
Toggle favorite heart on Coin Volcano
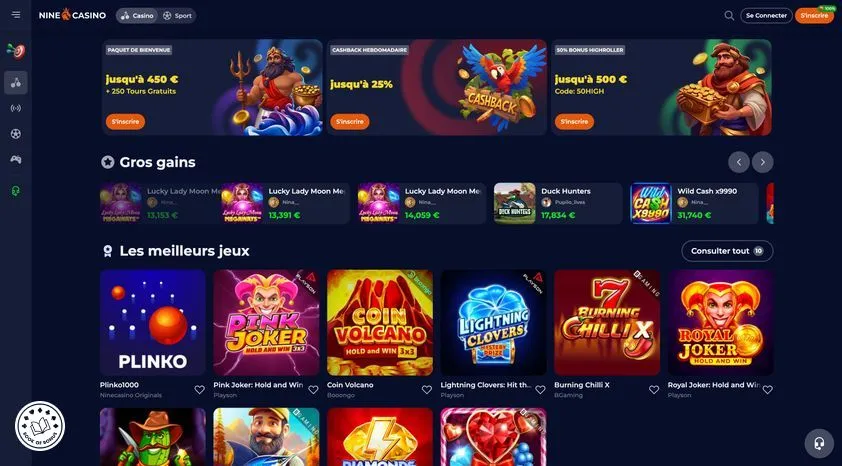tap(426, 390)
